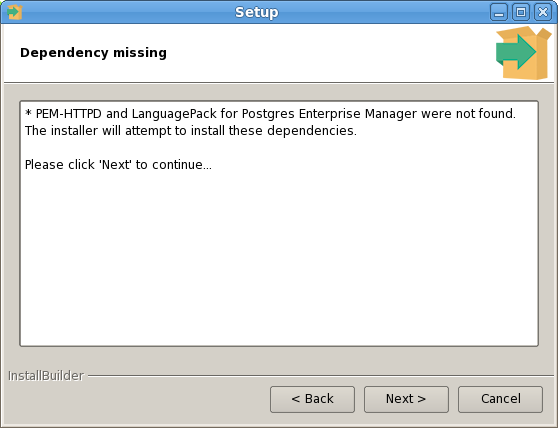This screenshot has height=428, width=558.
Task: Click the installer box logo
Action: coord(523,53)
